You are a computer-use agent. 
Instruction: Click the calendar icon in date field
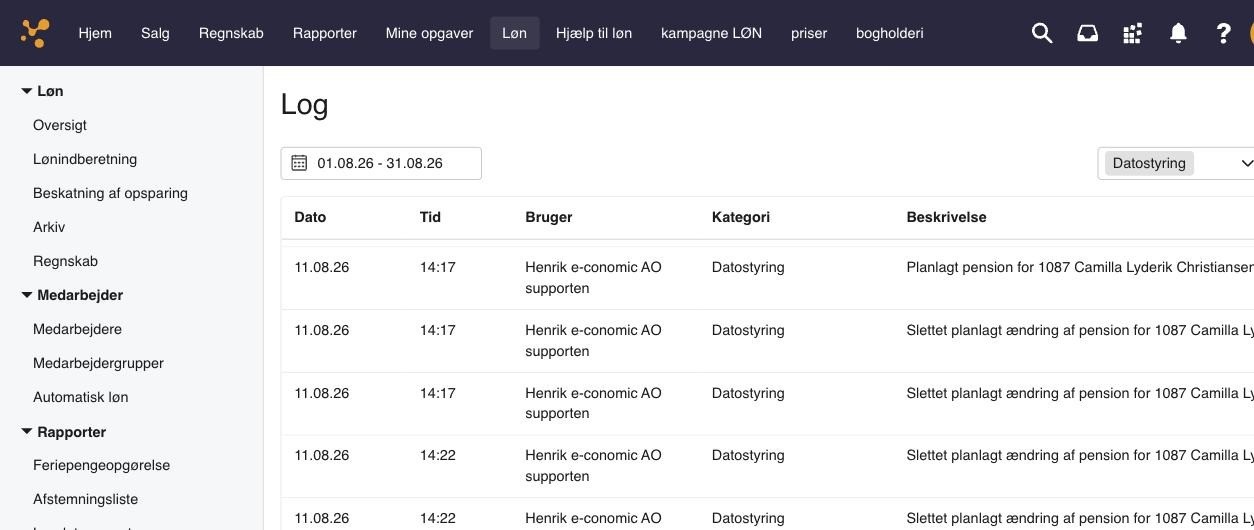299,163
